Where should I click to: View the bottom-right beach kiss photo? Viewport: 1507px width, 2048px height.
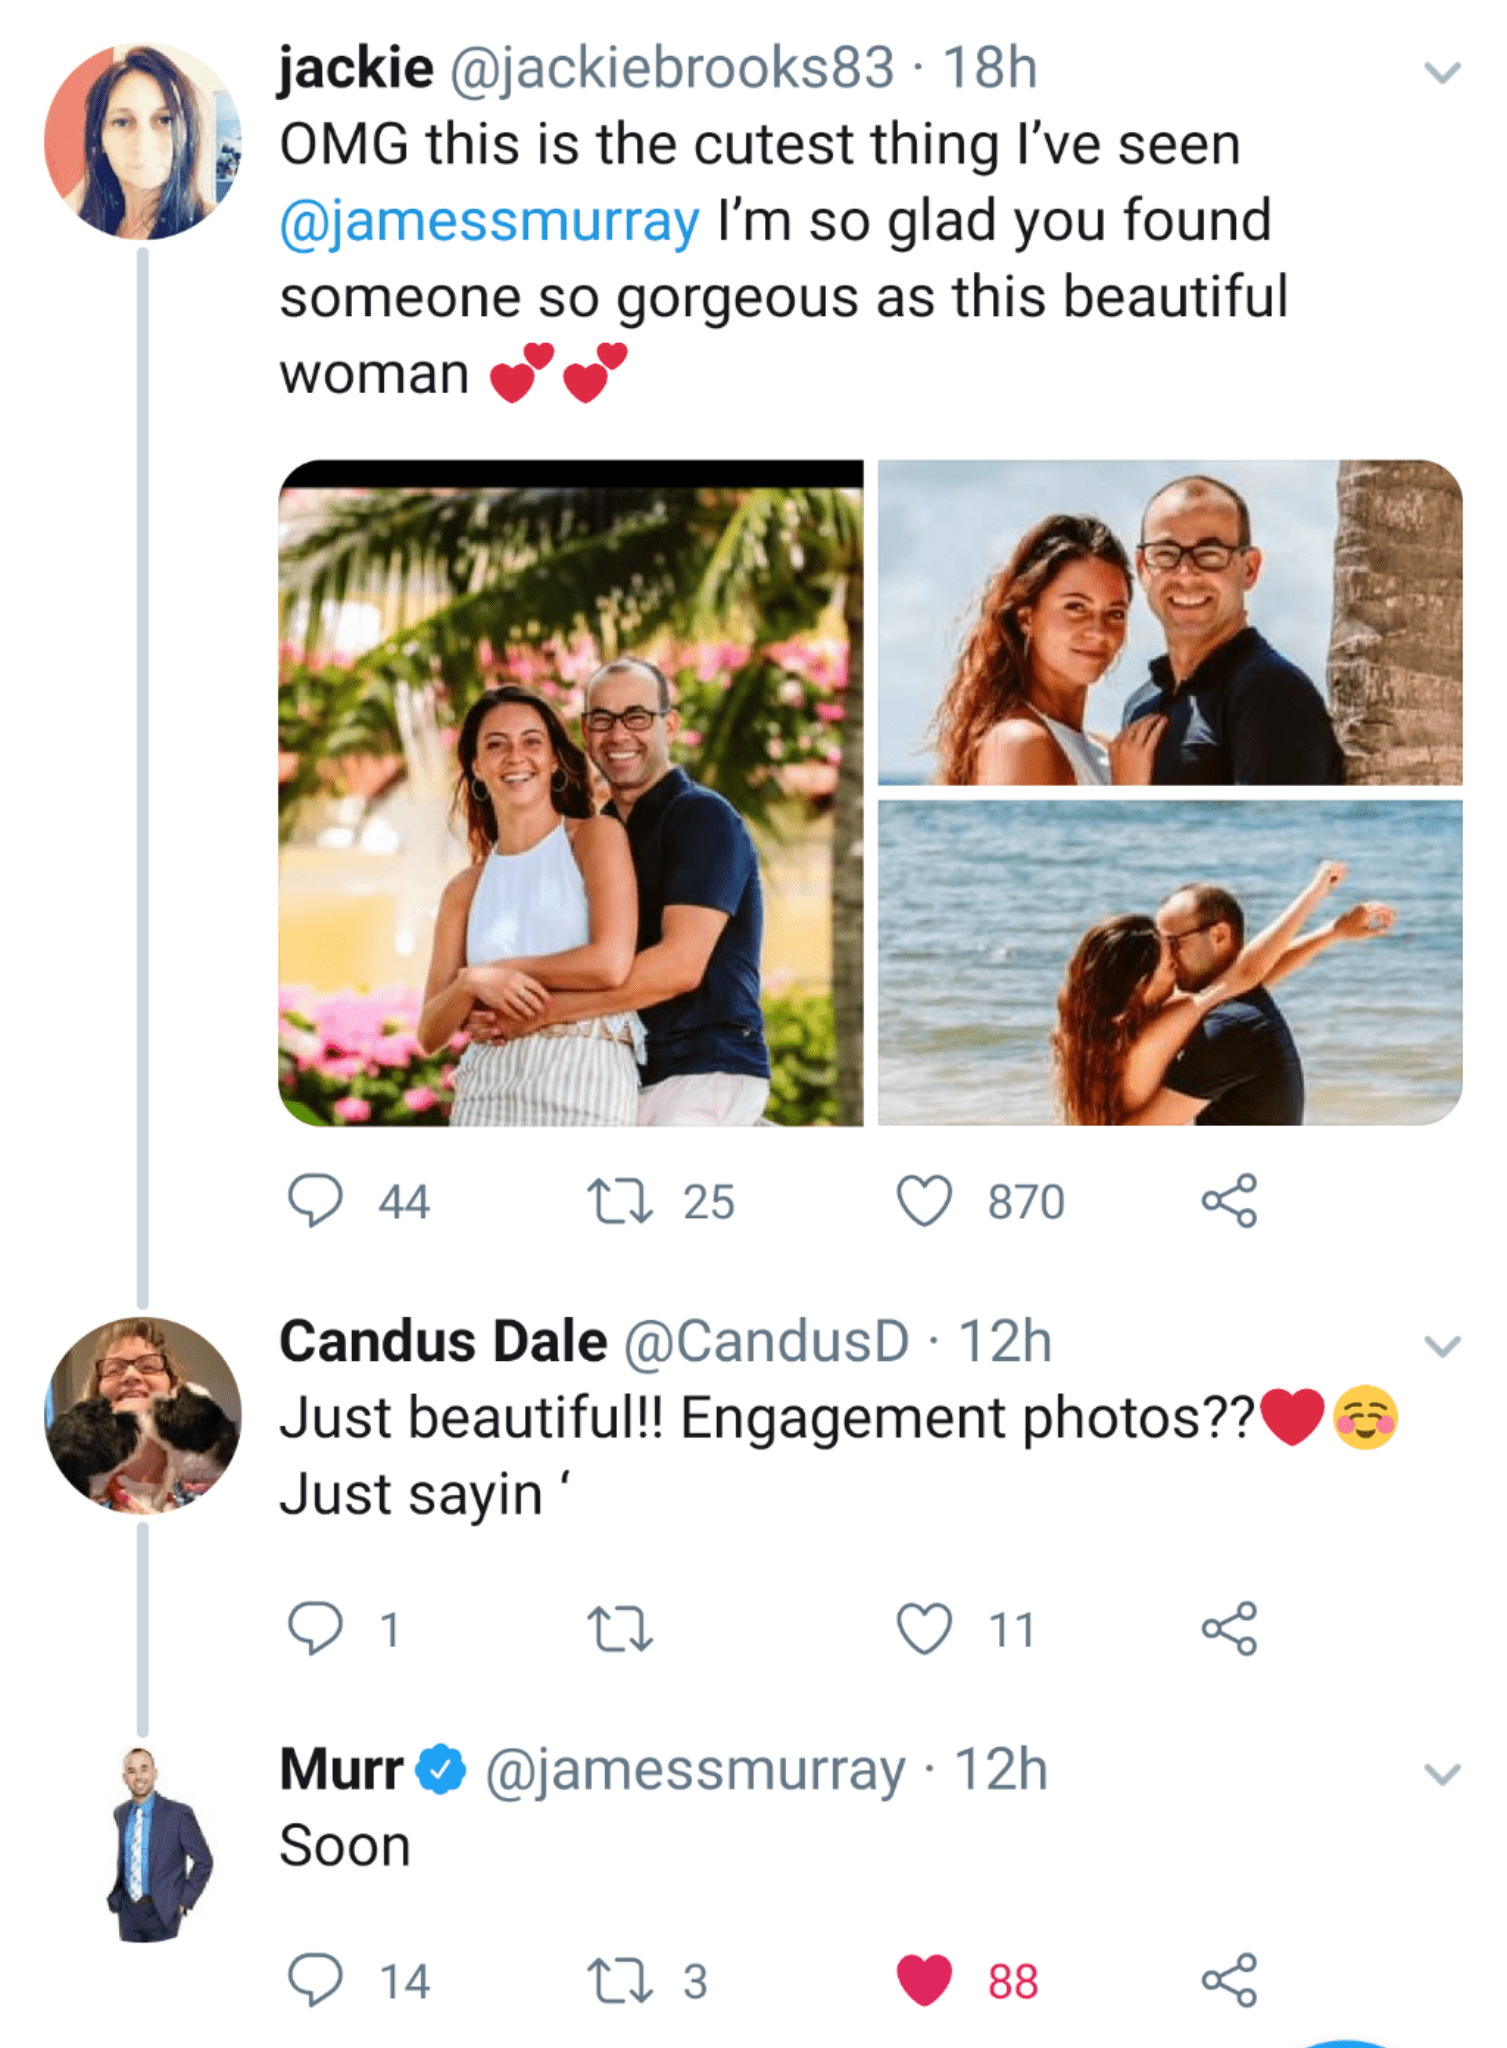1170,962
